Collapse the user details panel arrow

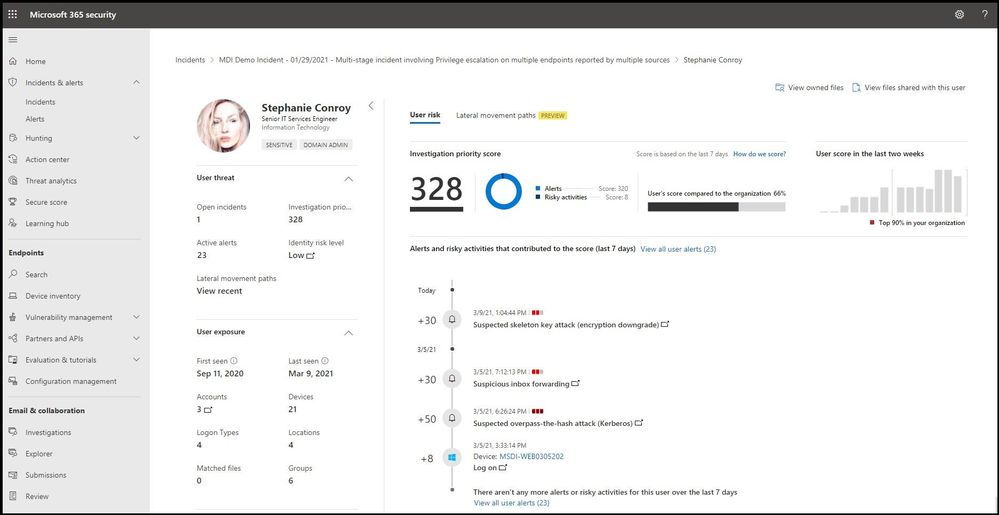[371, 106]
